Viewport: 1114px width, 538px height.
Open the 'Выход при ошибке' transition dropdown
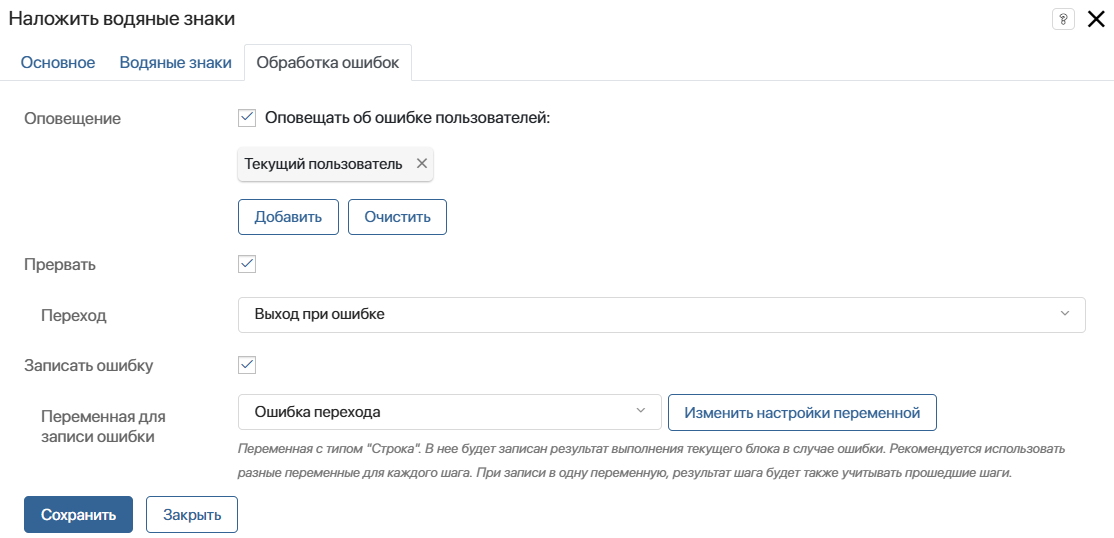pyautogui.click(x=661, y=314)
